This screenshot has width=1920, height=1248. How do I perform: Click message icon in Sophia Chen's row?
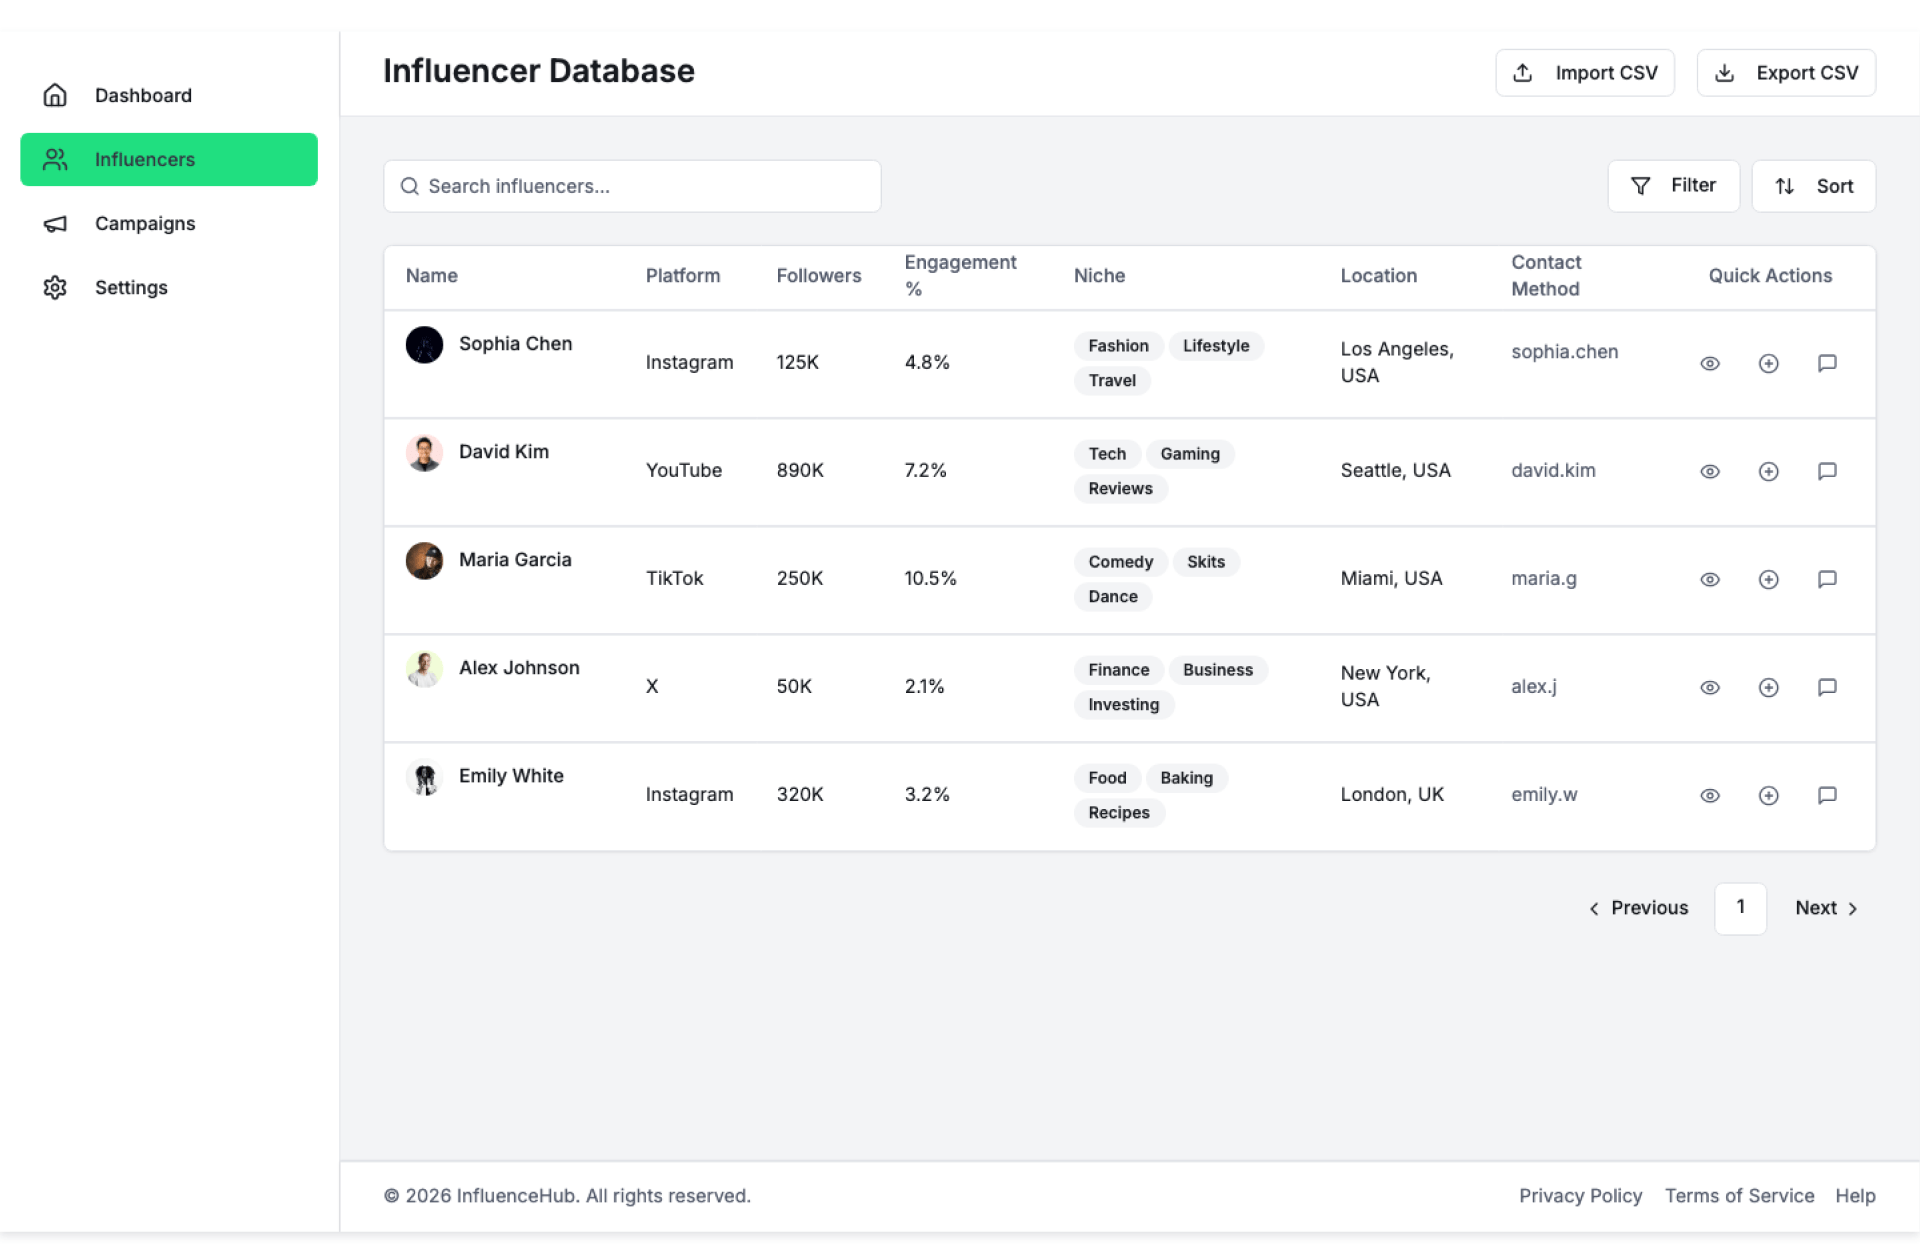[x=1826, y=363]
